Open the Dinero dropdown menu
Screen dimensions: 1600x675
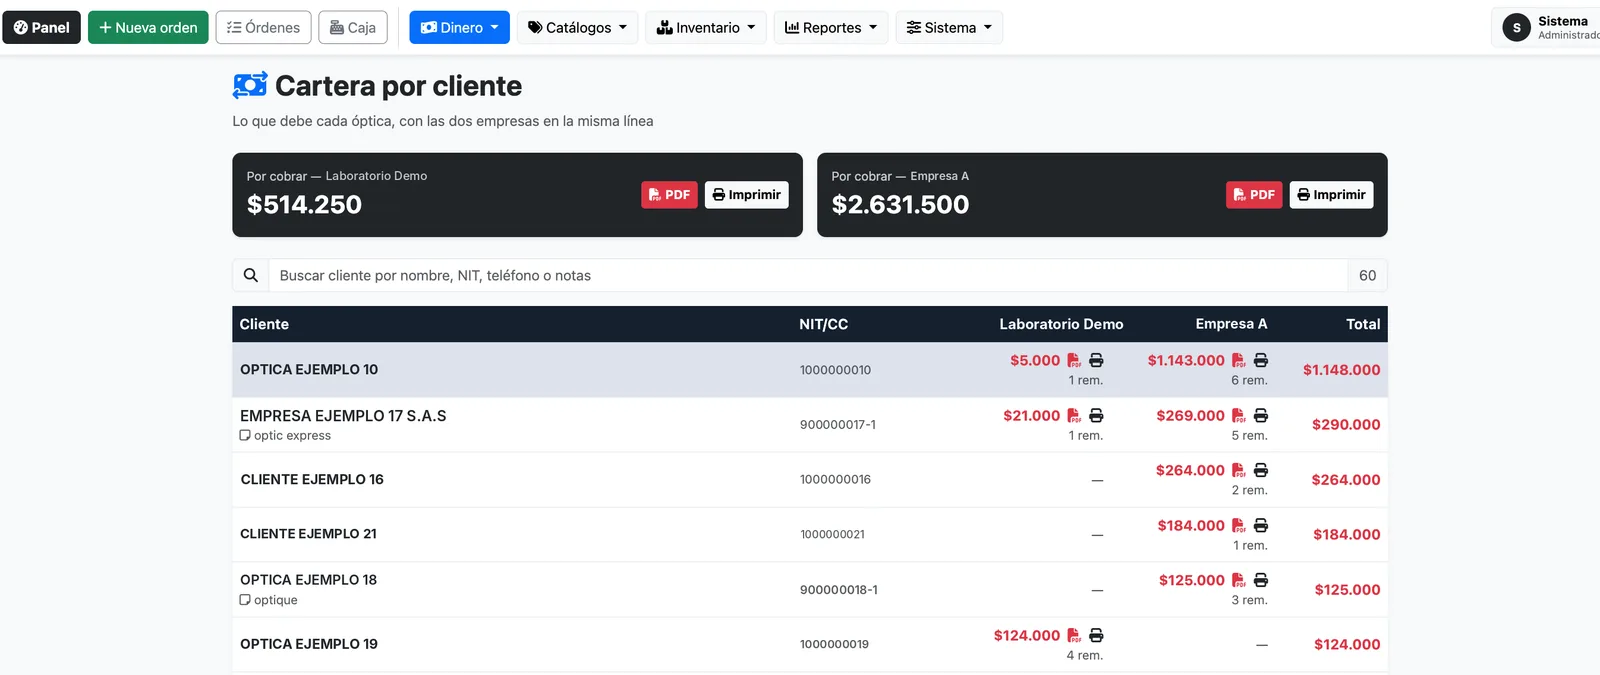click(x=459, y=27)
